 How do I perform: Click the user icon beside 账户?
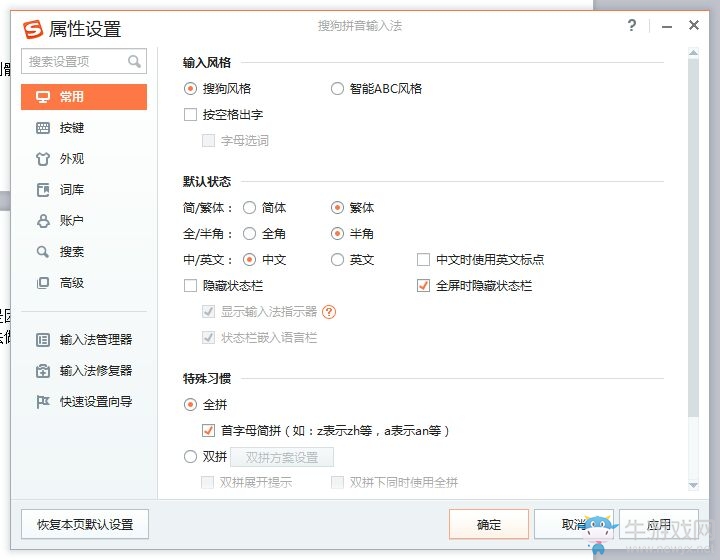43,221
